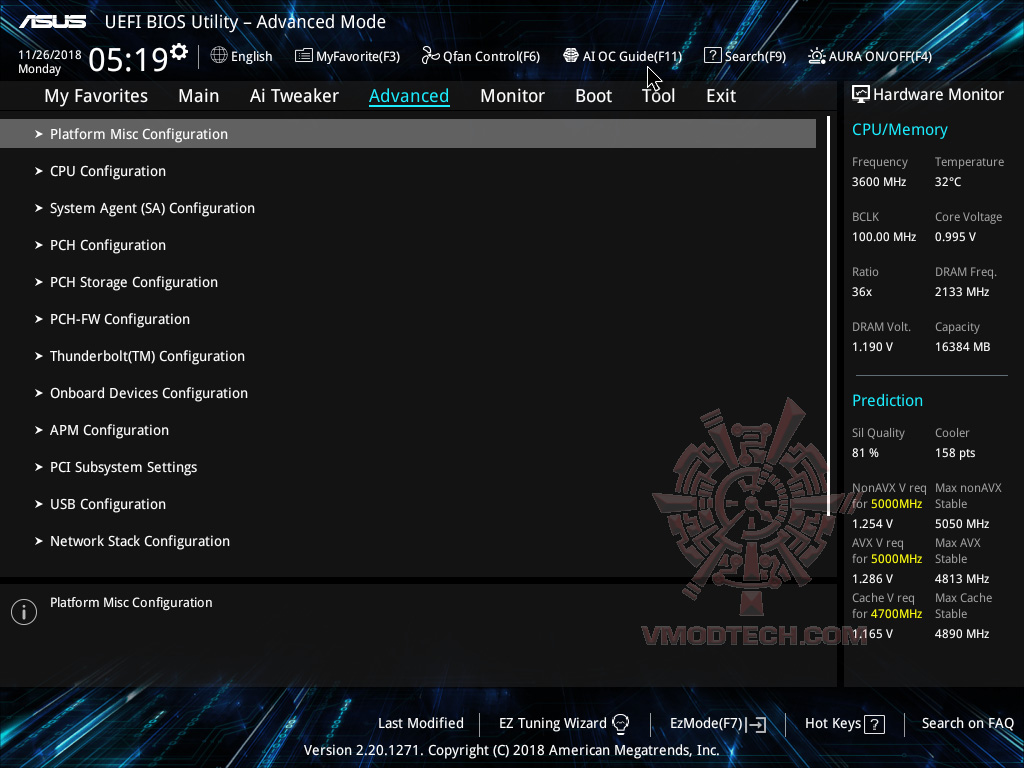Open the Hot Keys text button
This screenshot has width=1024, height=768.
pyautogui.click(x=833, y=724)
